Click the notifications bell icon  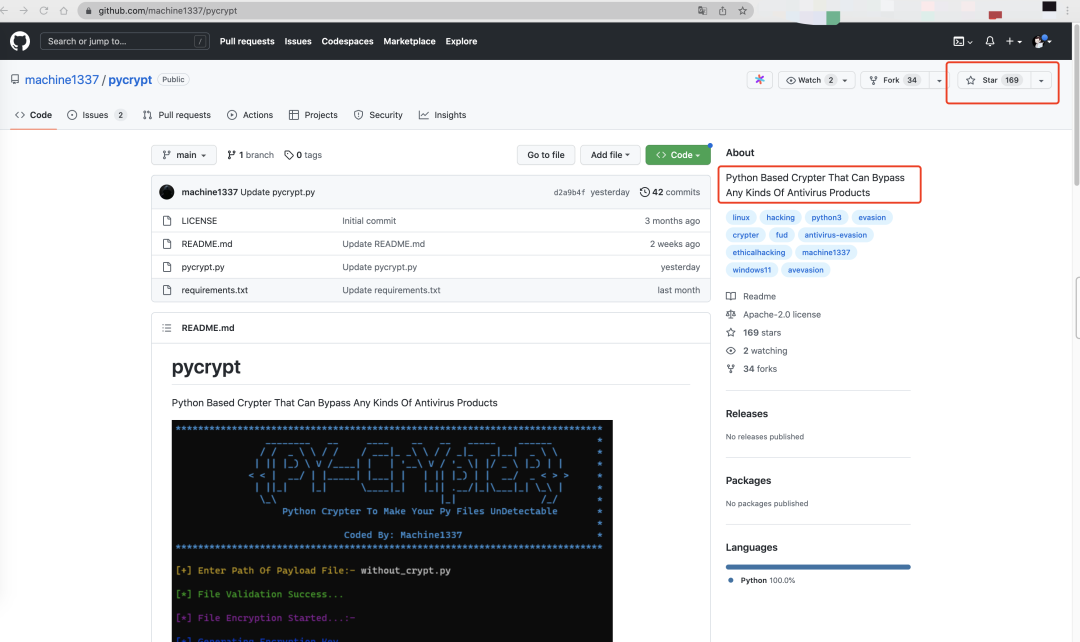coord(990,41)
